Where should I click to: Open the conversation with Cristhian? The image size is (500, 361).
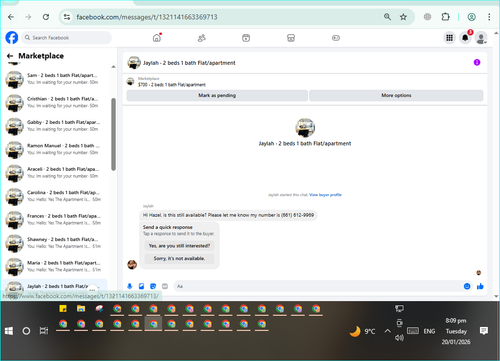(55, 102)
